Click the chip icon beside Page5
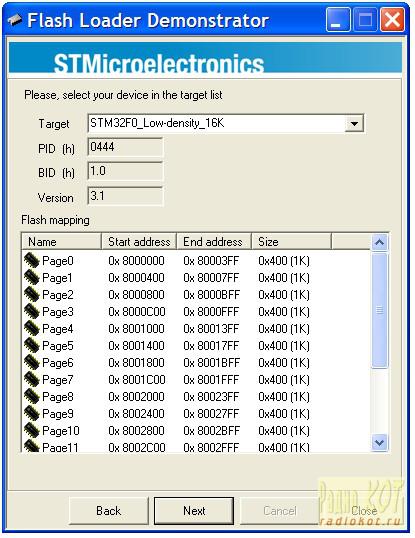 click(32, 345)
